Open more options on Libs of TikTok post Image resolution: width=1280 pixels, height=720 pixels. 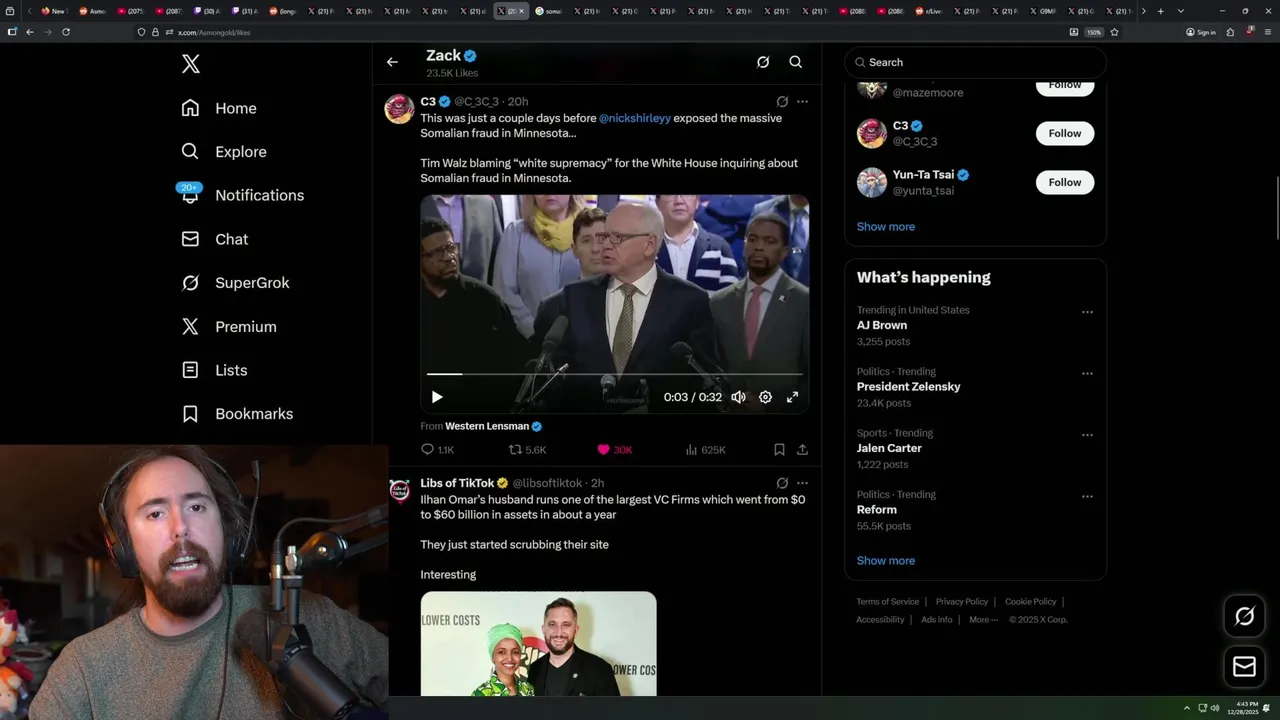point(802,483)
